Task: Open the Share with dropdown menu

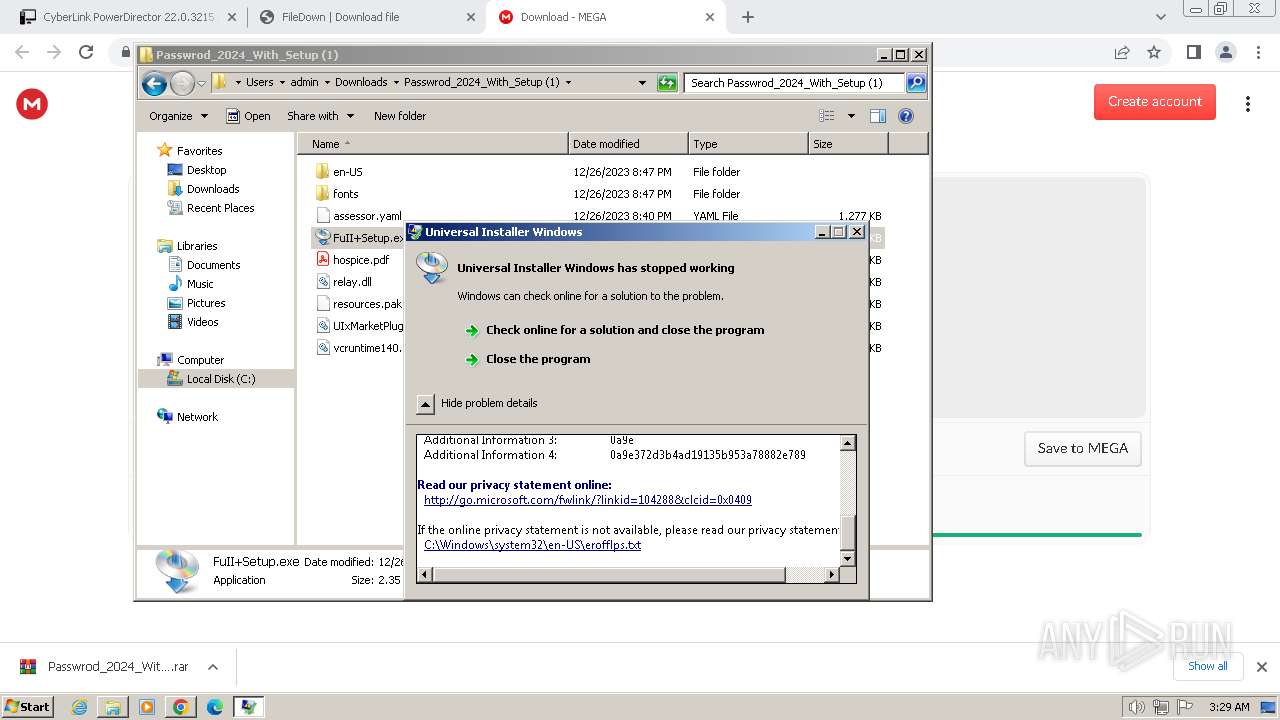Action: 320,116
